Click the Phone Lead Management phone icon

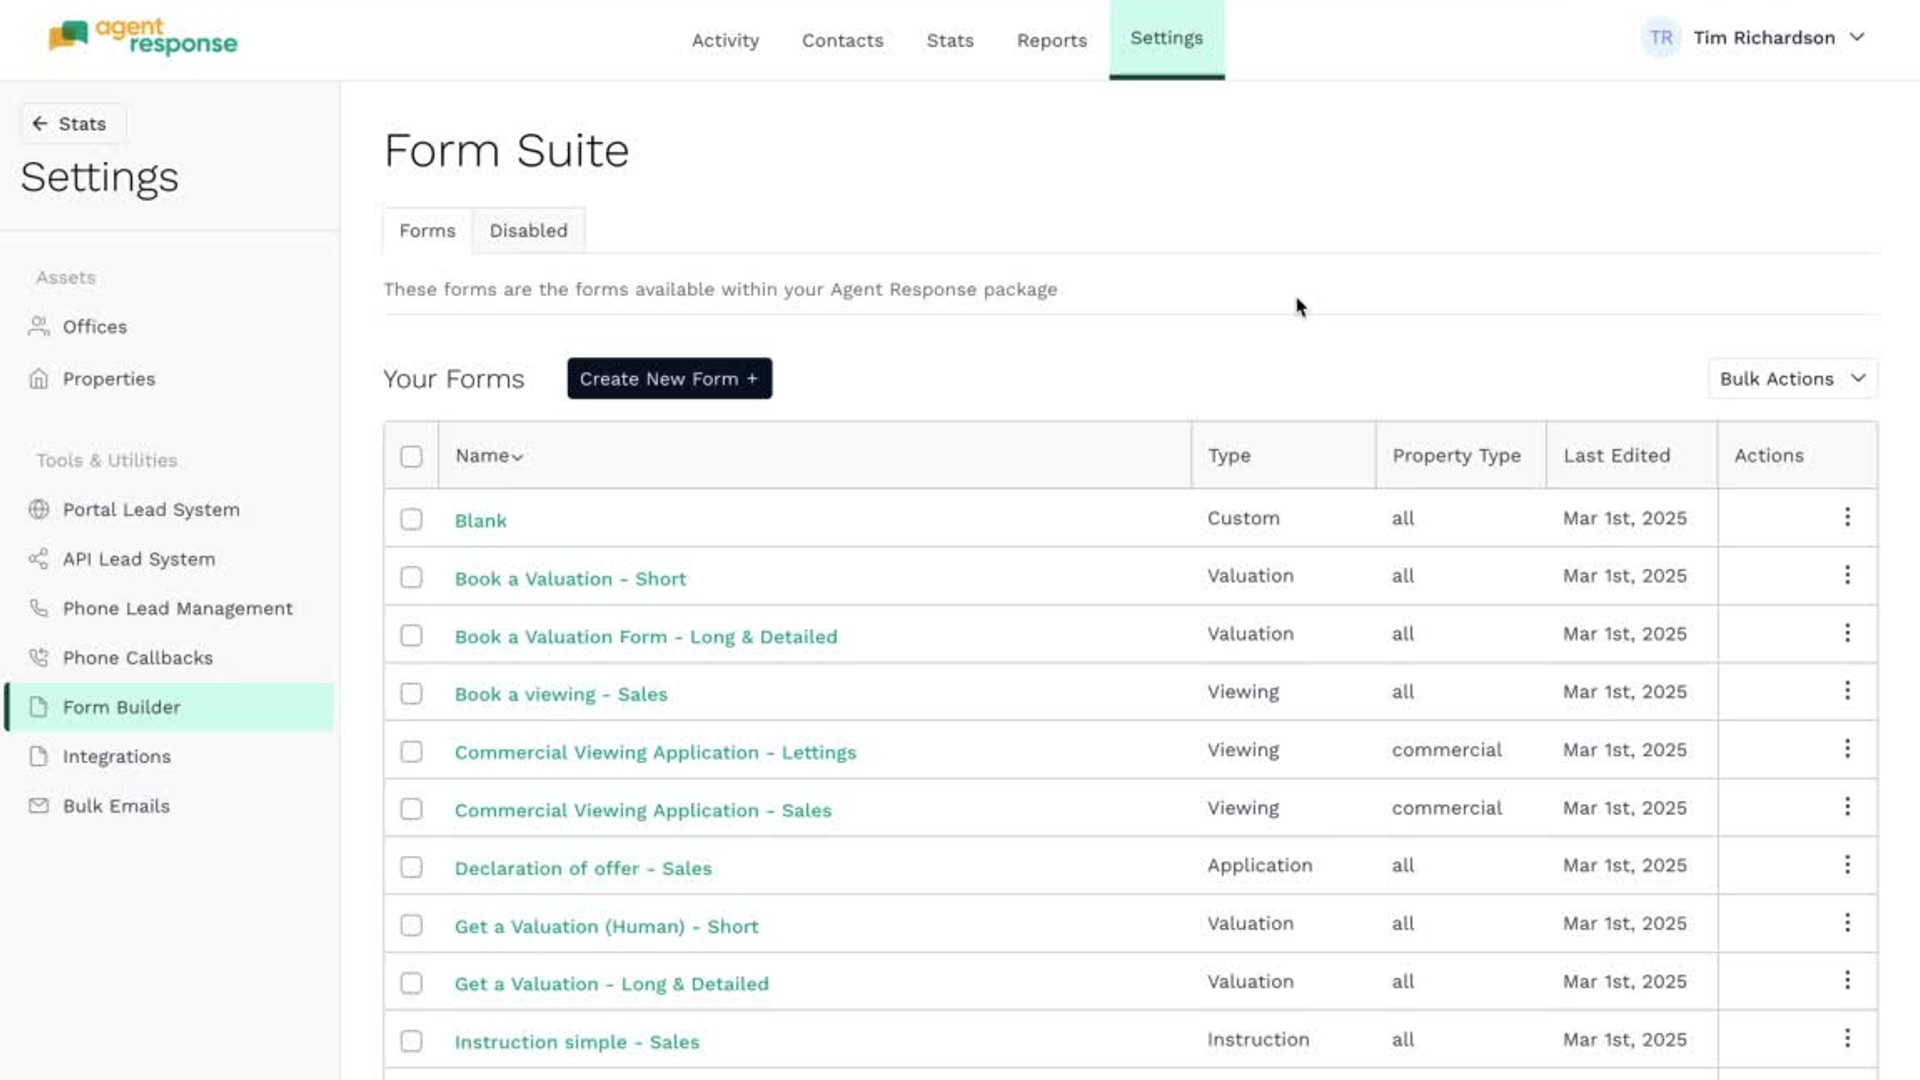click(39, 608)
